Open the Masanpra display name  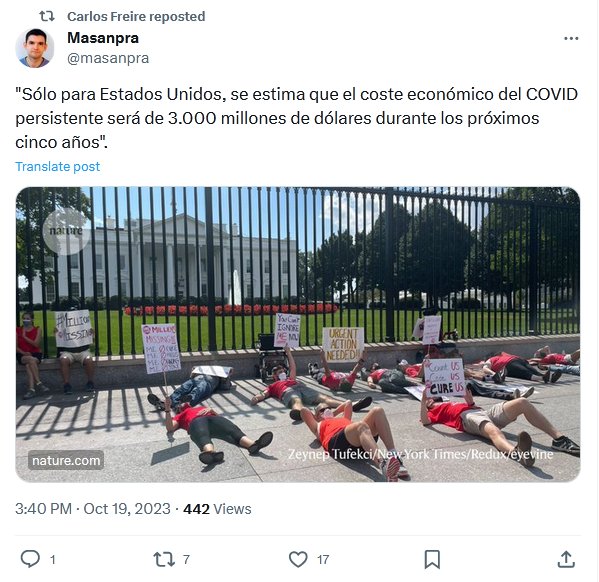click(x=103, y=38)
